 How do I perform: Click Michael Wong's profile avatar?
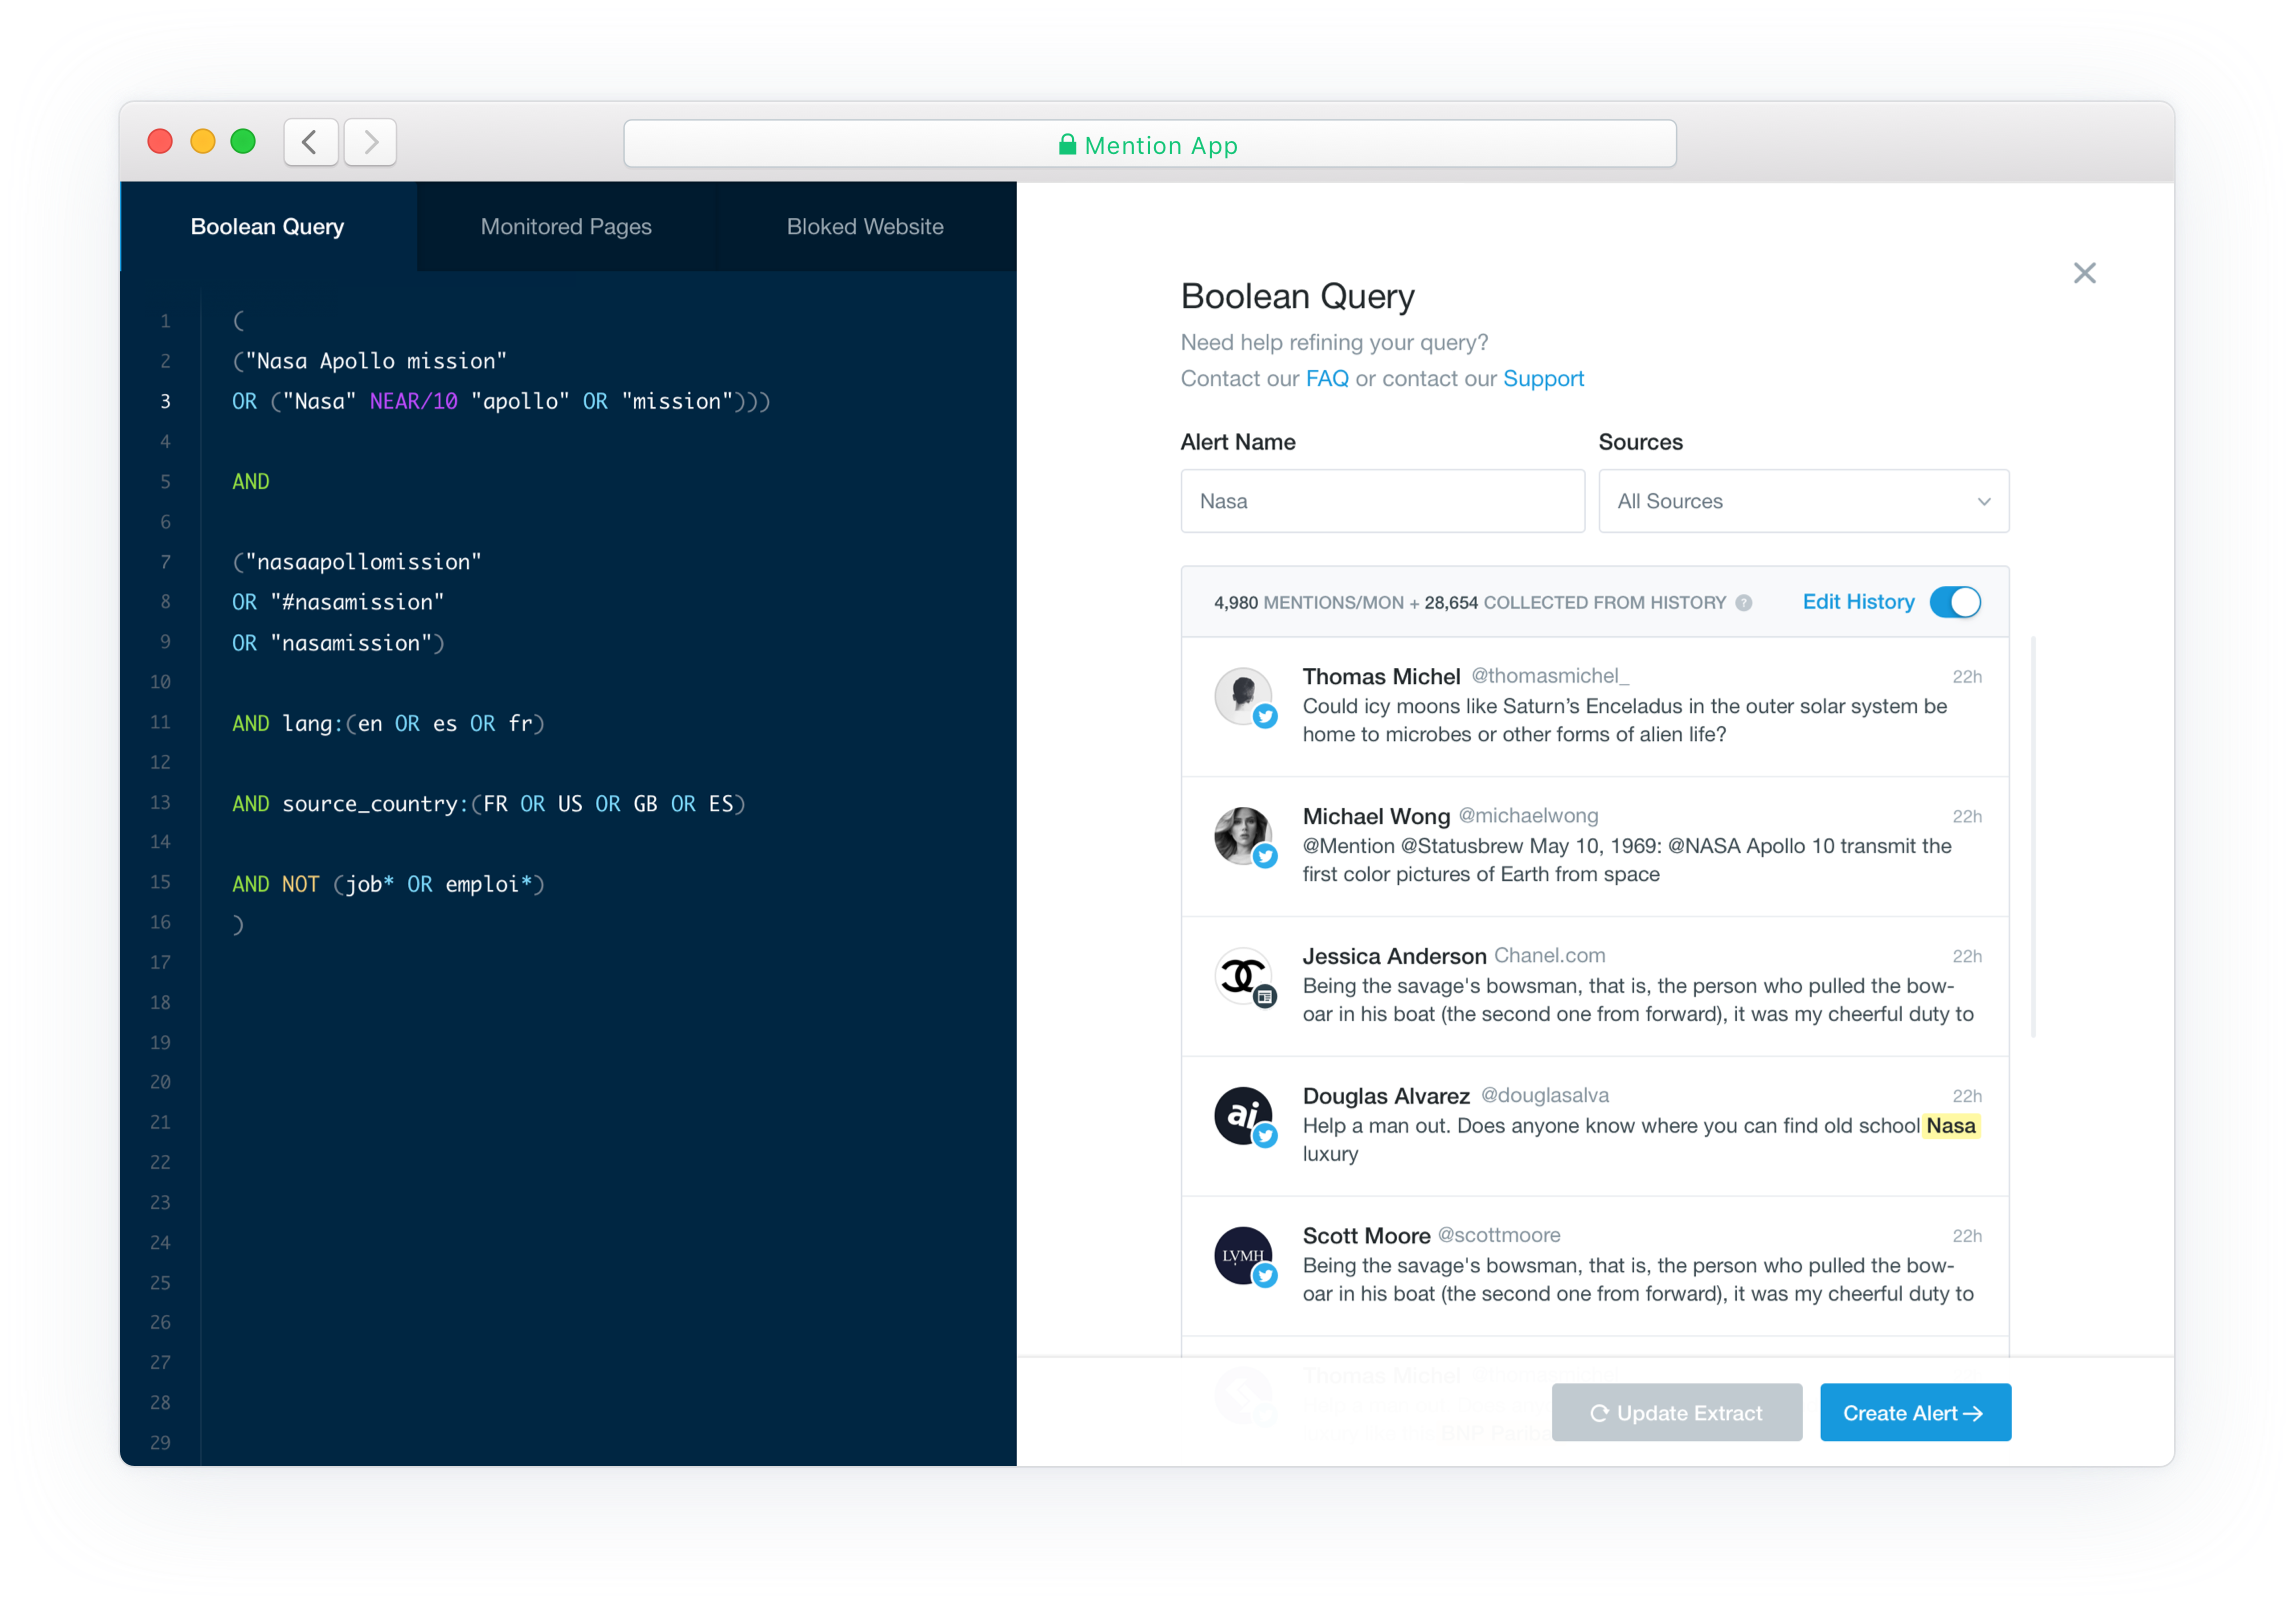1242,835
